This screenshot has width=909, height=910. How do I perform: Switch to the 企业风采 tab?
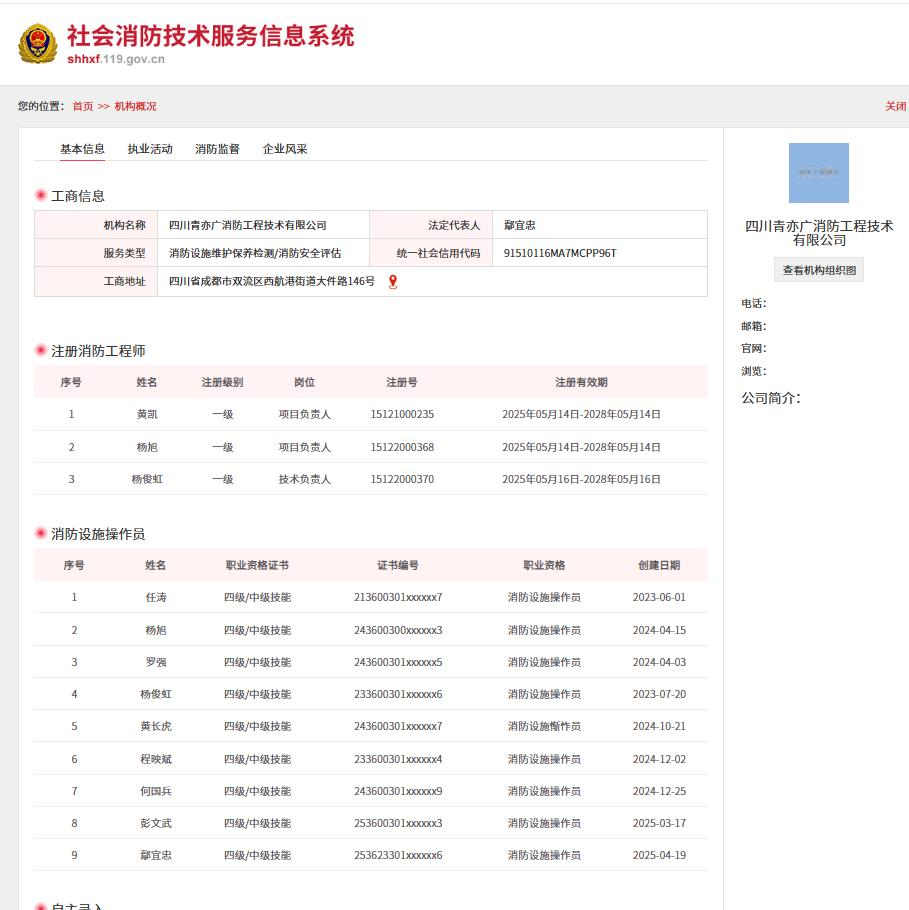[285, 148]
